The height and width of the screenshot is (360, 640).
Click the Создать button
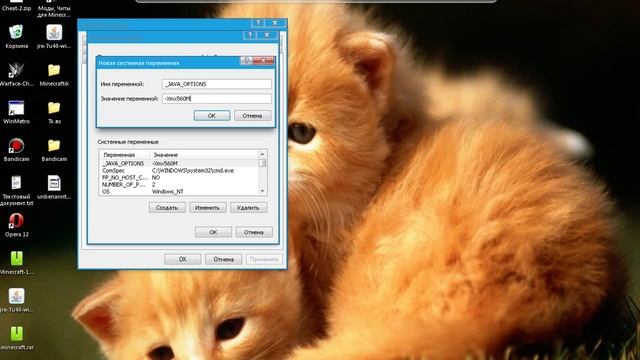click(x=167, y=208)
